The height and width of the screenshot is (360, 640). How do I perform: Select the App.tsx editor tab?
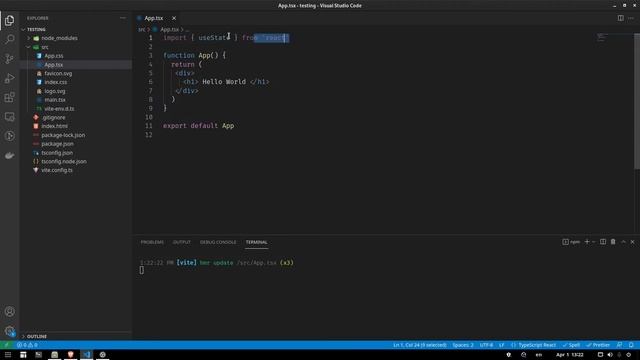(x=153, y=18)
